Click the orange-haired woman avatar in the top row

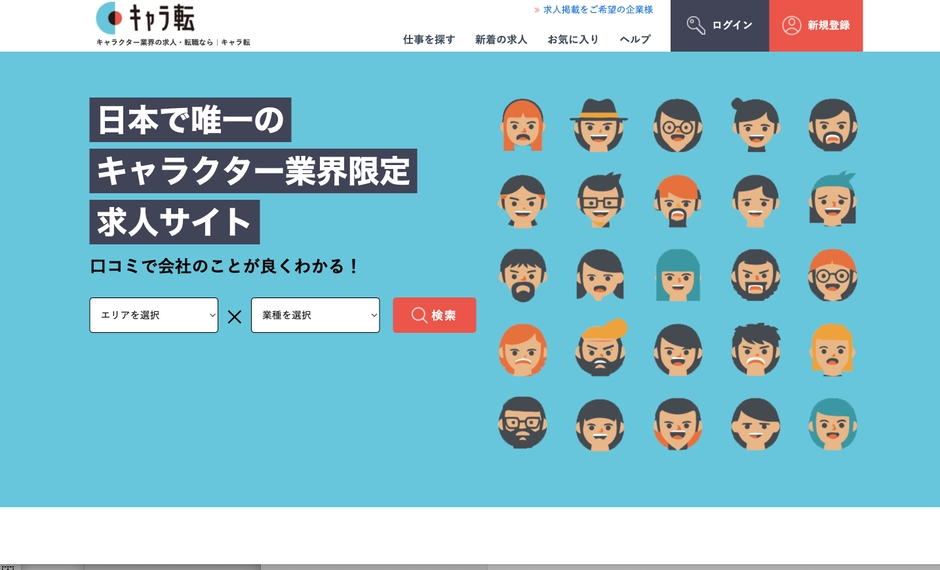coord(521,125)
